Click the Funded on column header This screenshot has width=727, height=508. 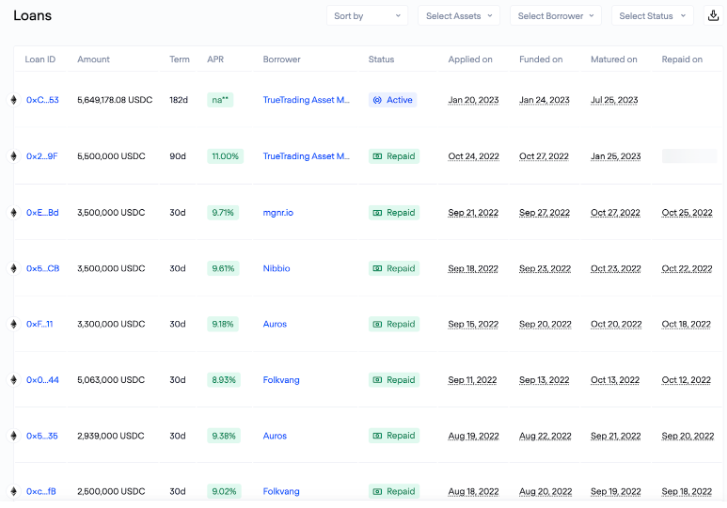pyautogui.click(x=541, y=59)
